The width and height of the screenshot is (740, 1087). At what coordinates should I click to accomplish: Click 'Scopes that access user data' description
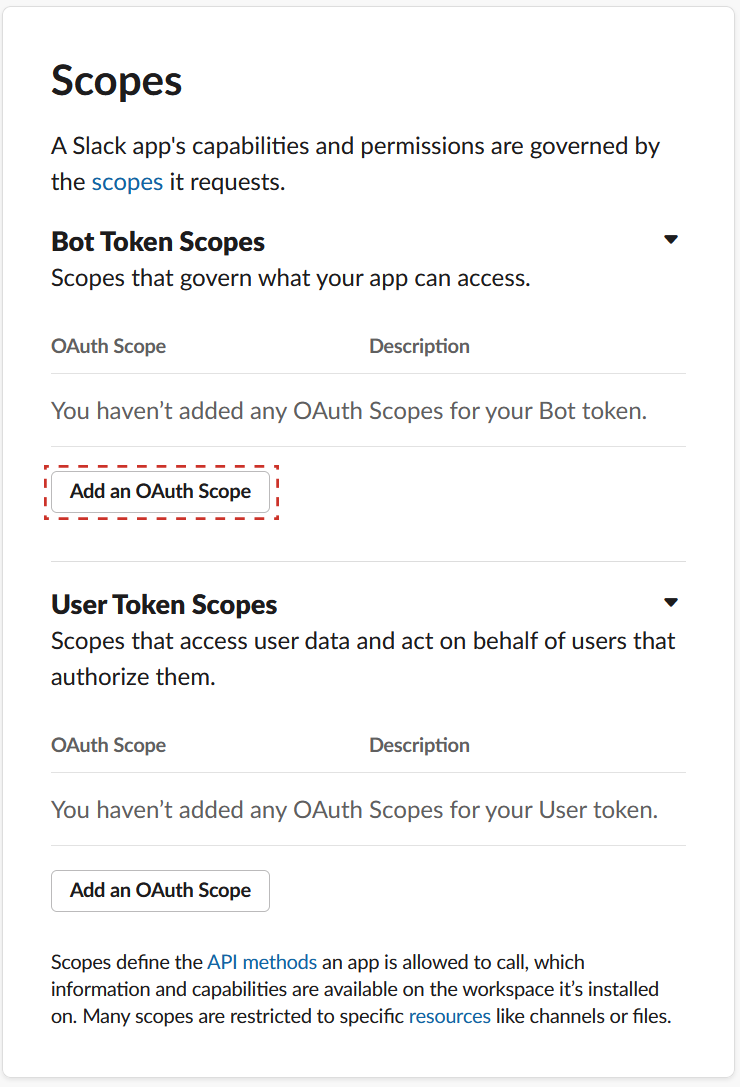click(x=363, y=659)
